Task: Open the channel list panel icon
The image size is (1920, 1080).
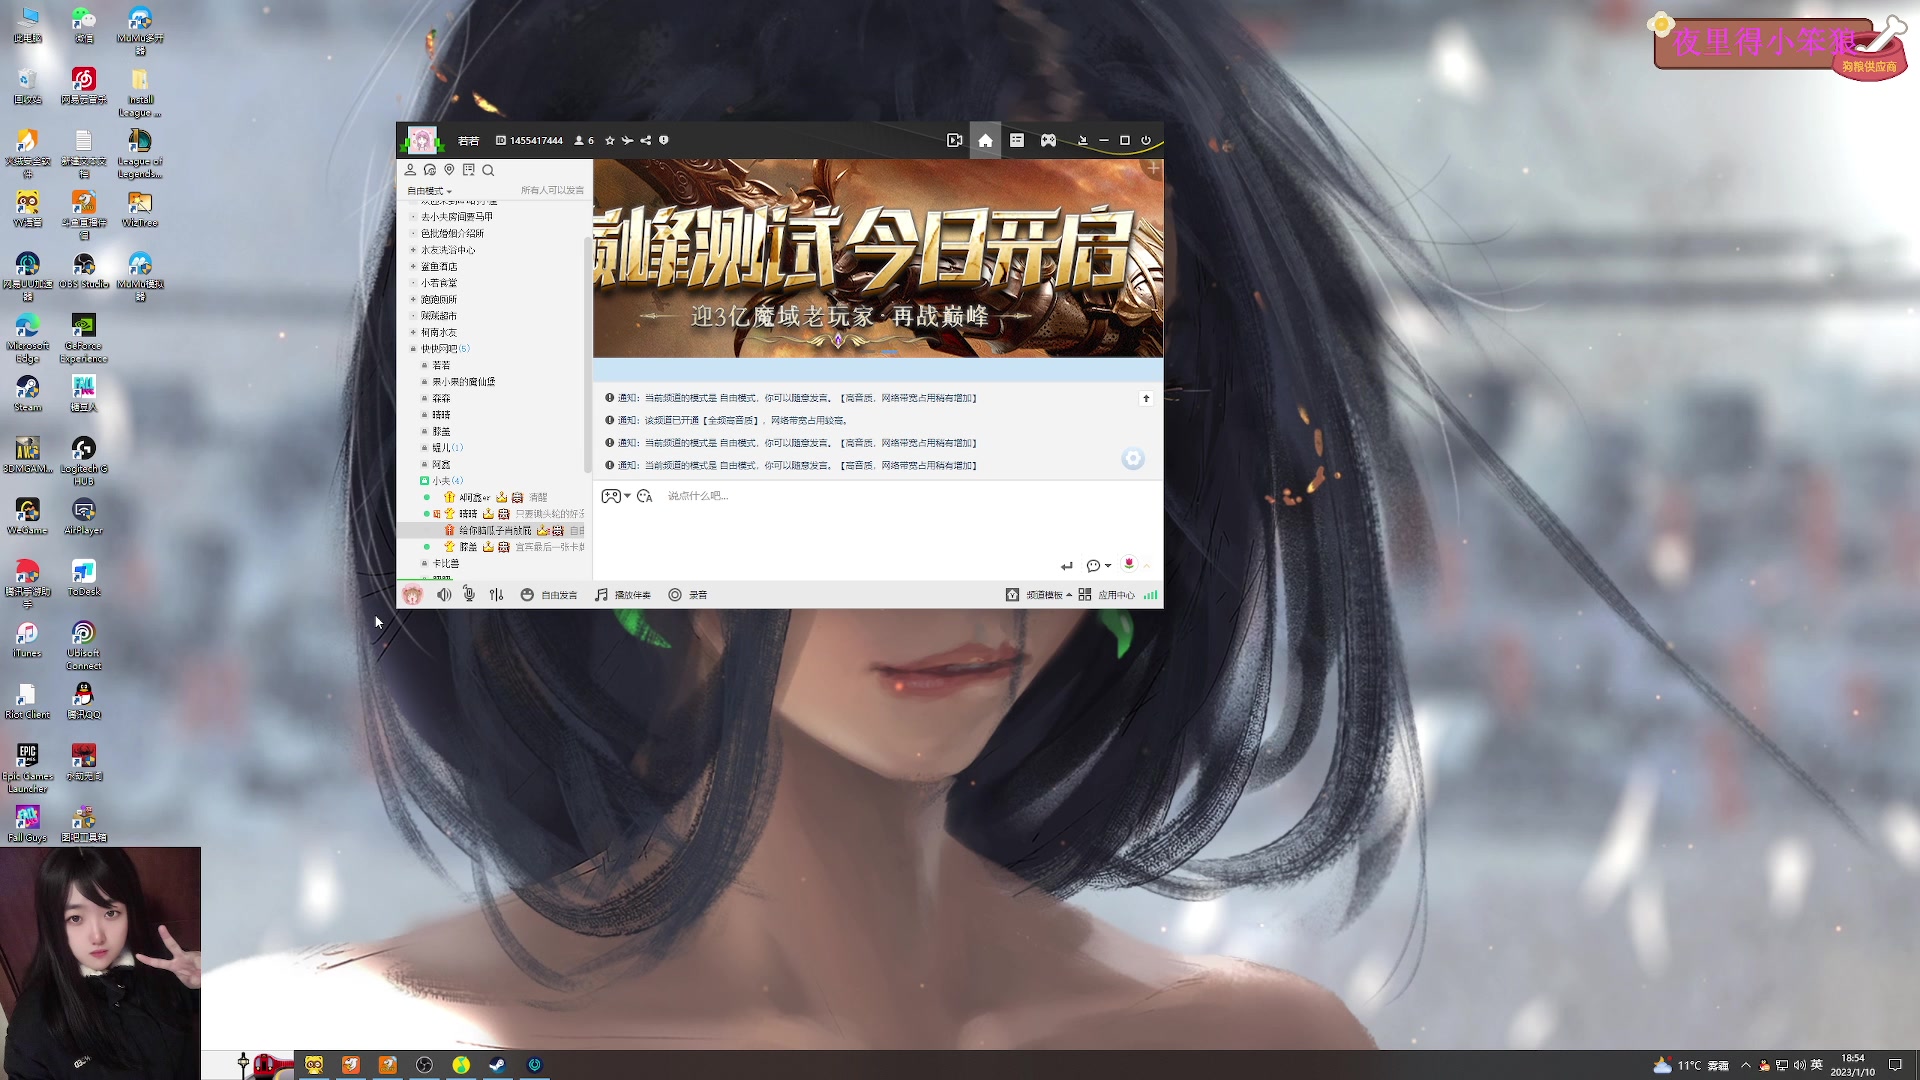Action: [1017, 140]
